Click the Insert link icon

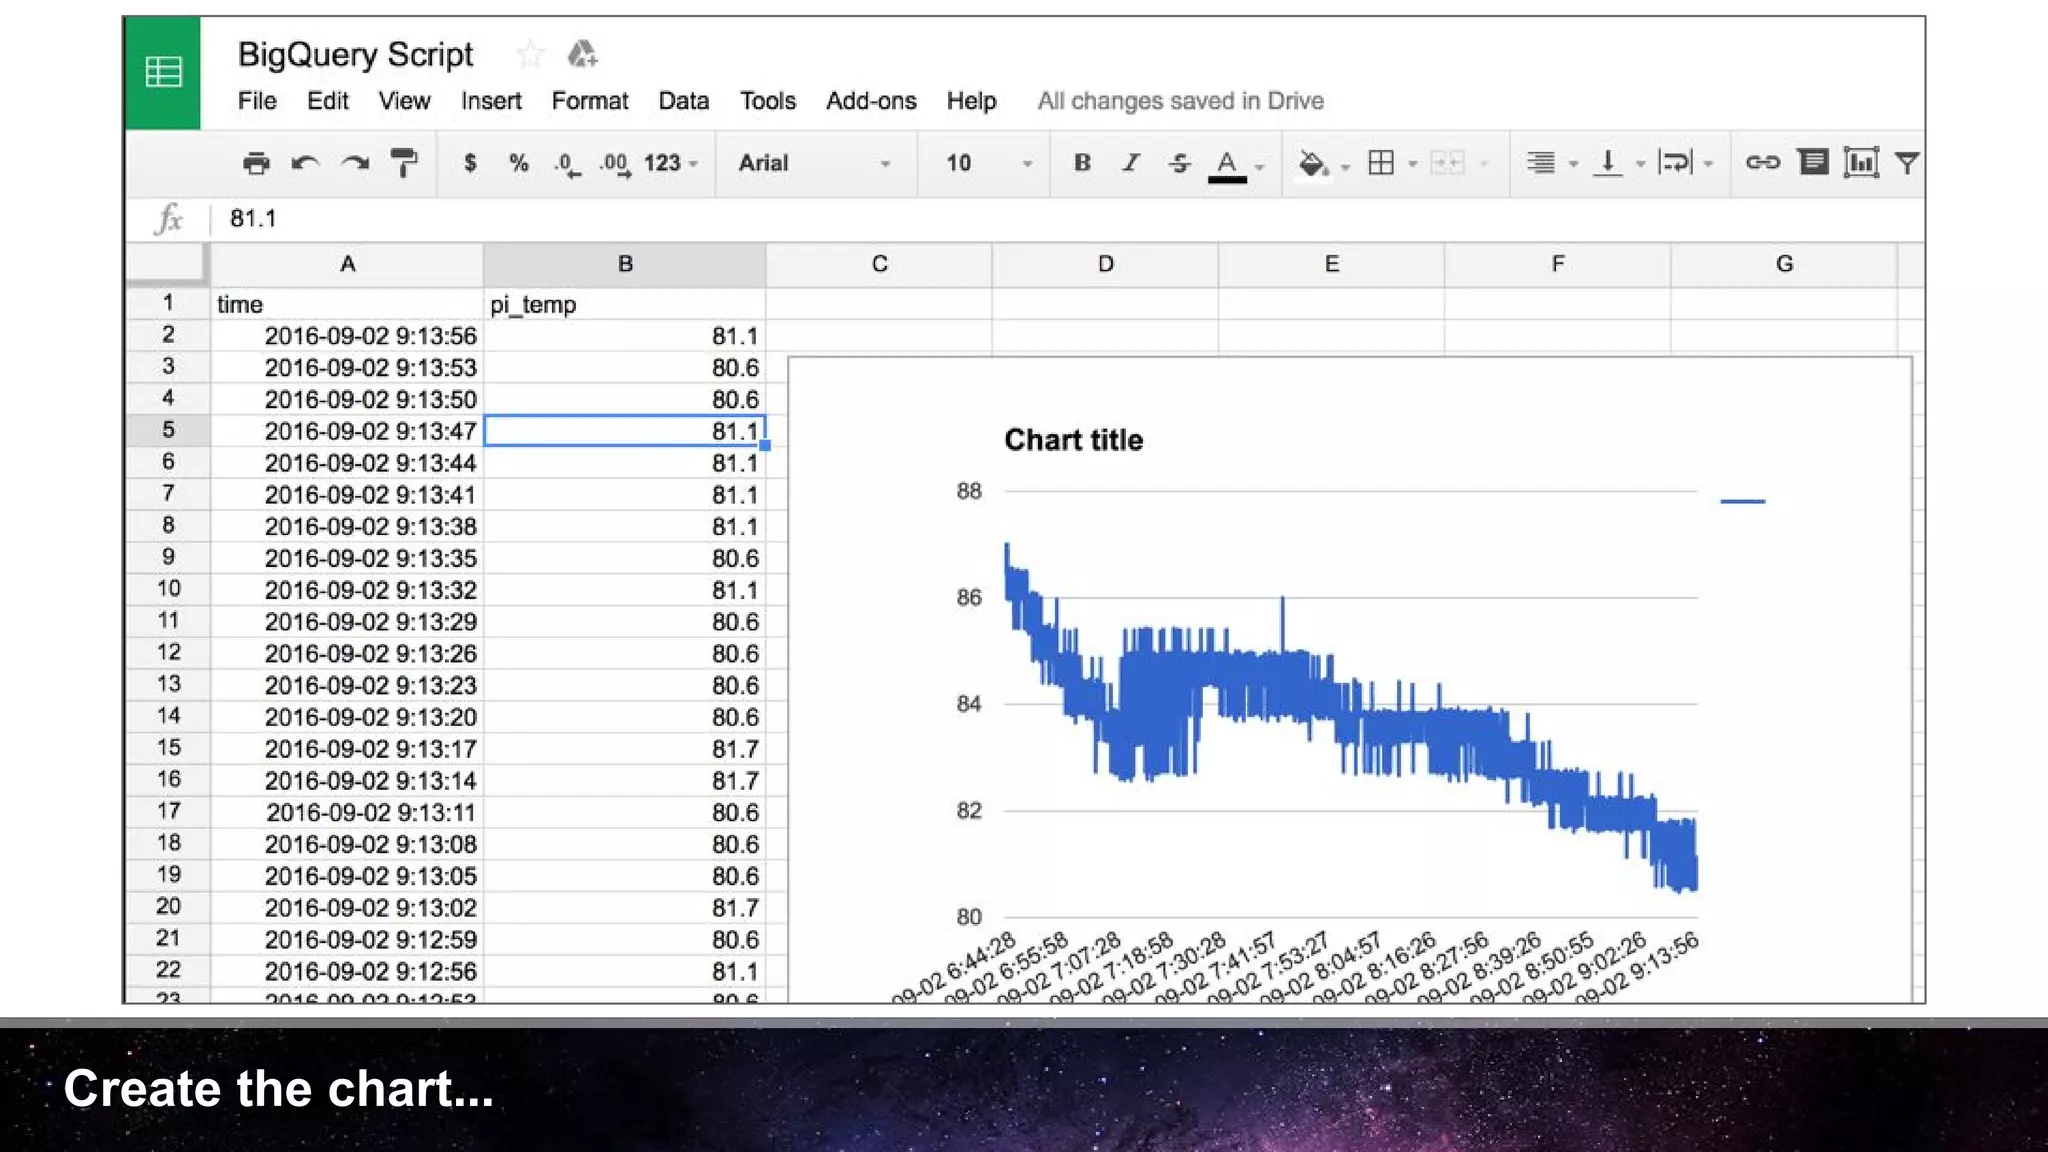pyautogui.click(x=1762, y=162)
